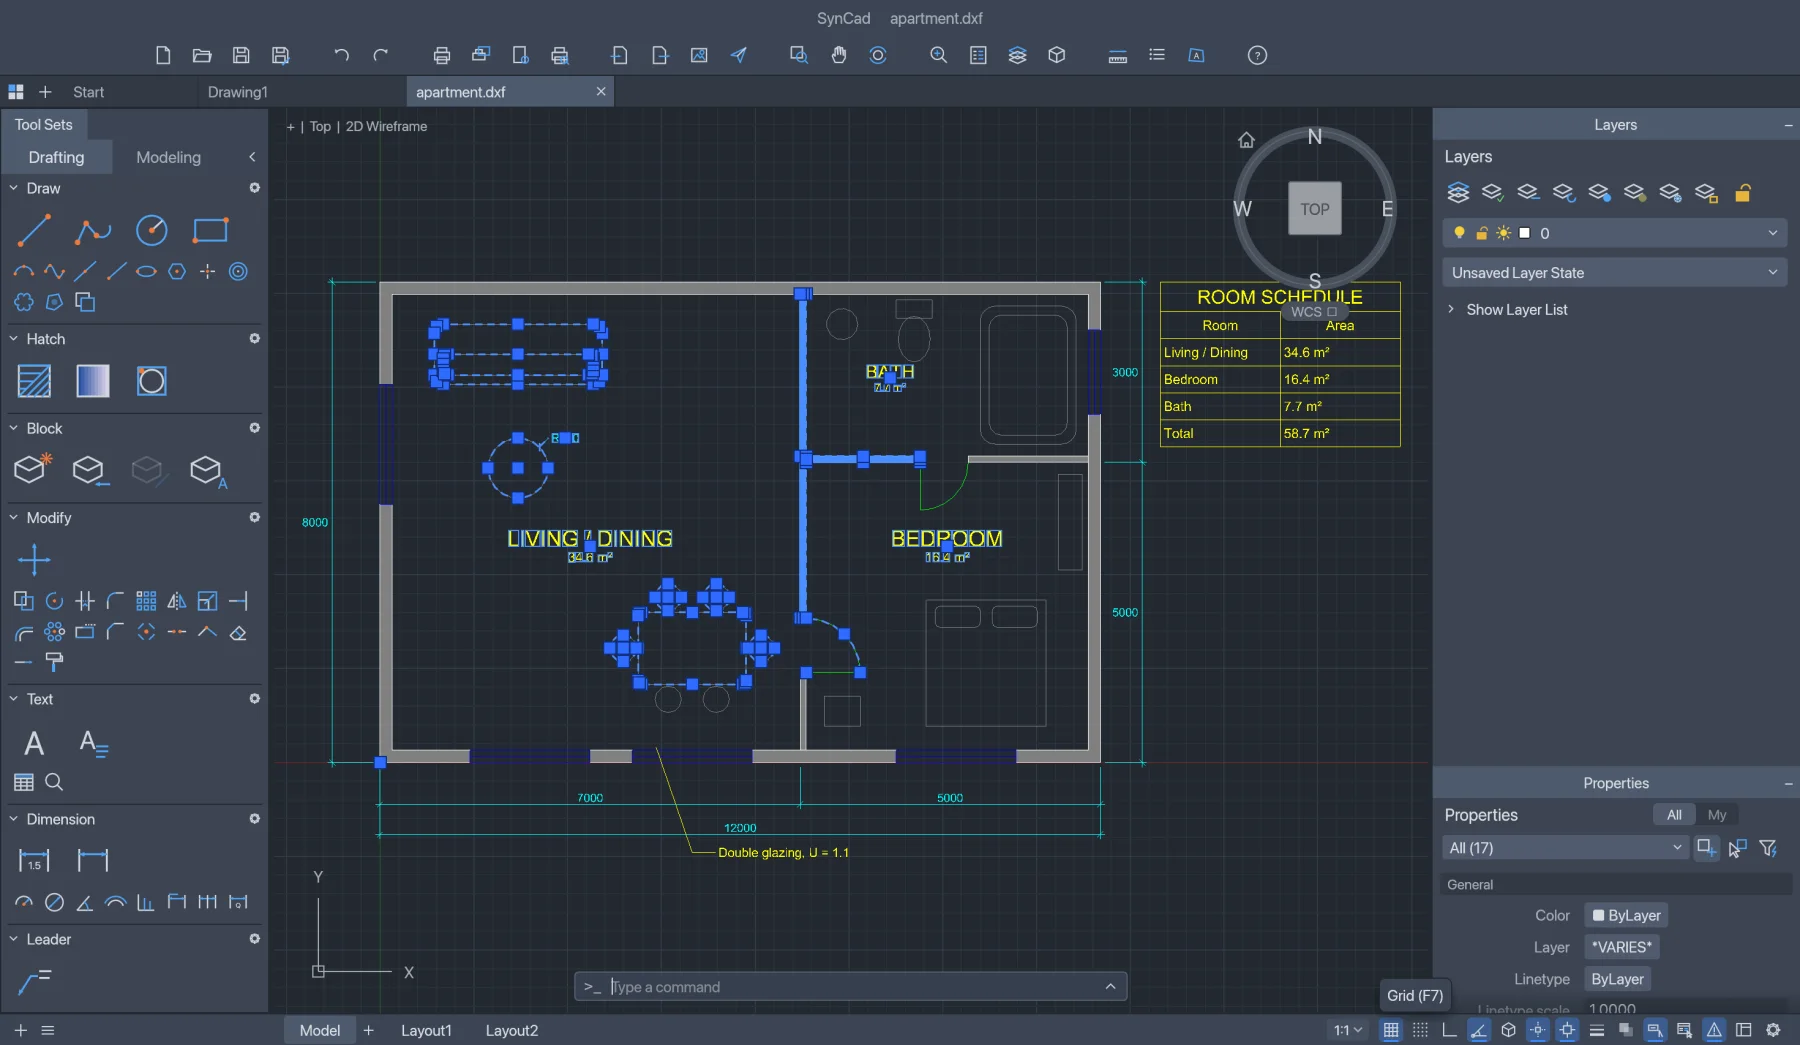Collapse the Hatch tool section
This screenshot has width=1800, height=1045.
coord(14,339)
